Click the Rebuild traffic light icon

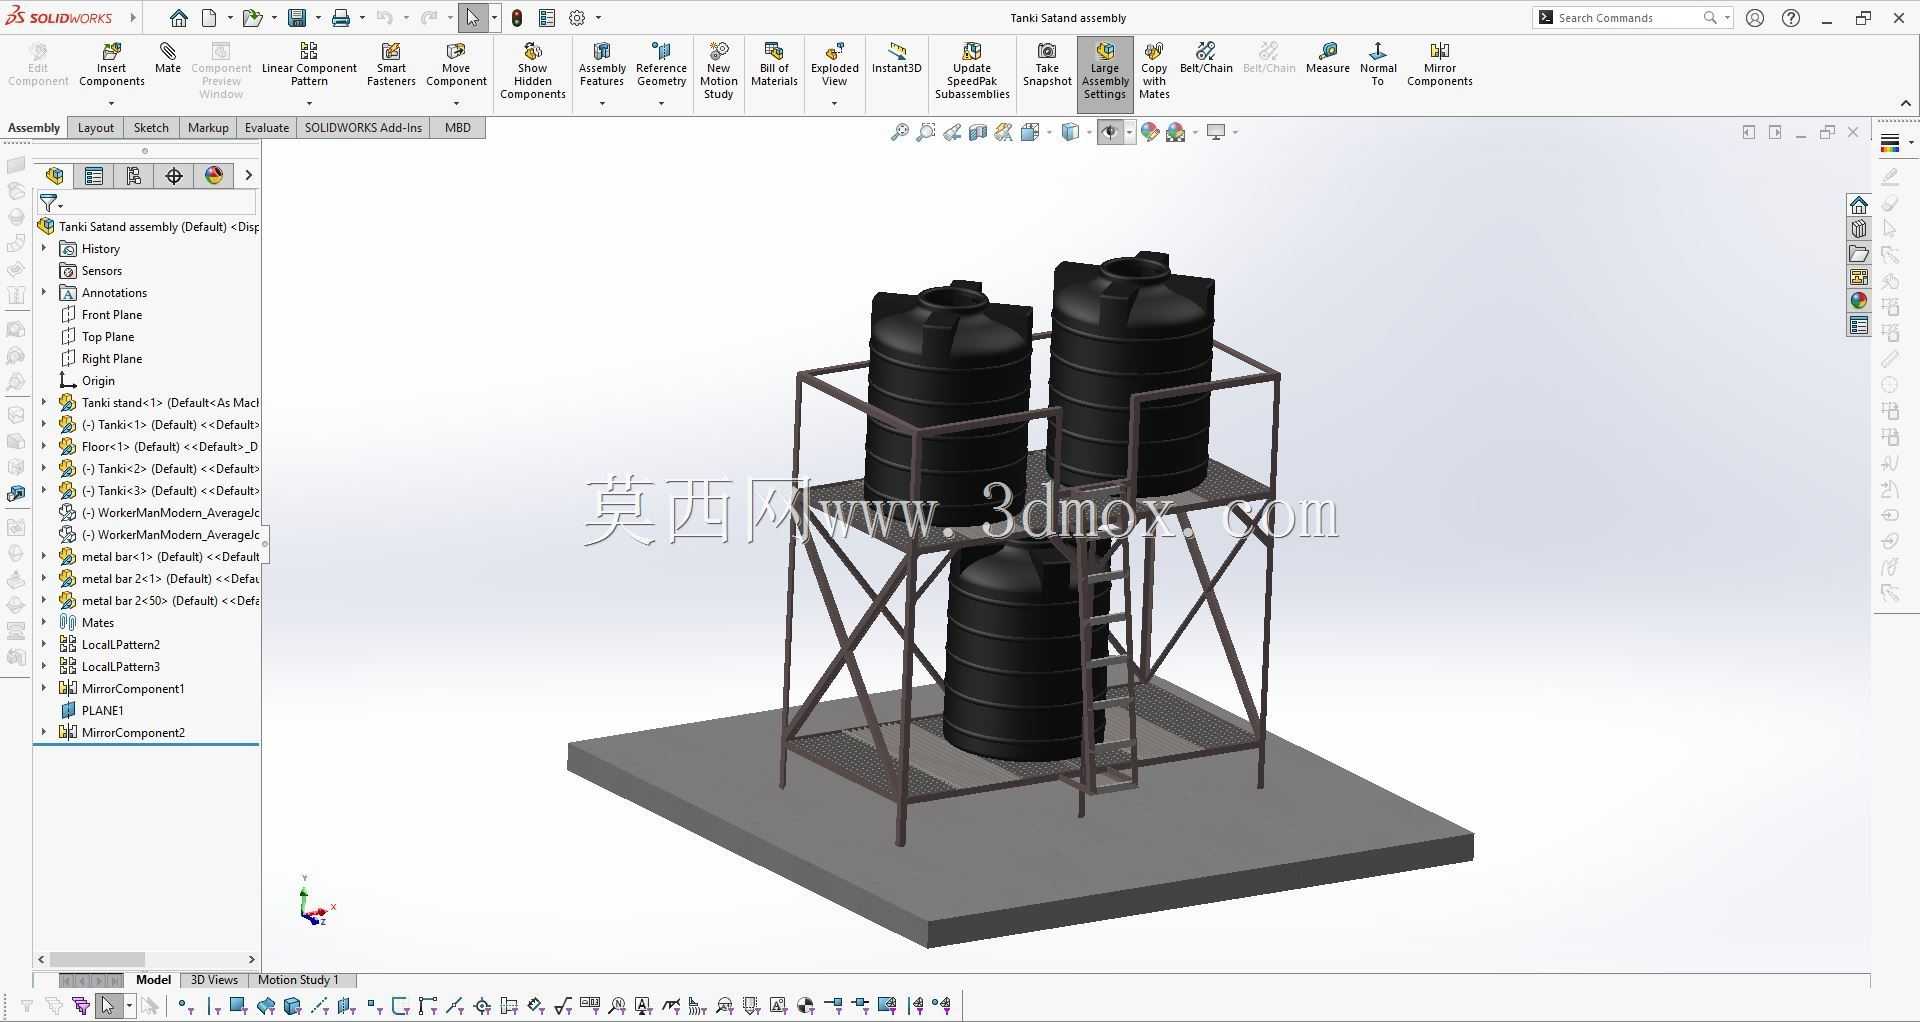517,18
